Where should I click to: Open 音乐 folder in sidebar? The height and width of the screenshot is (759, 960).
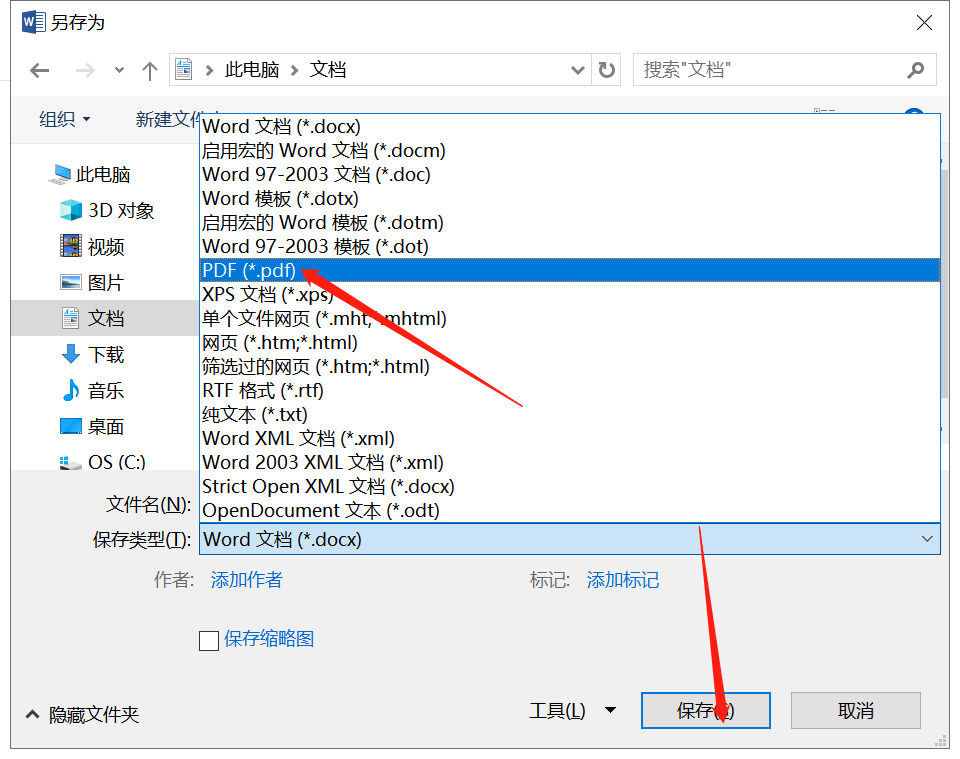92,390
